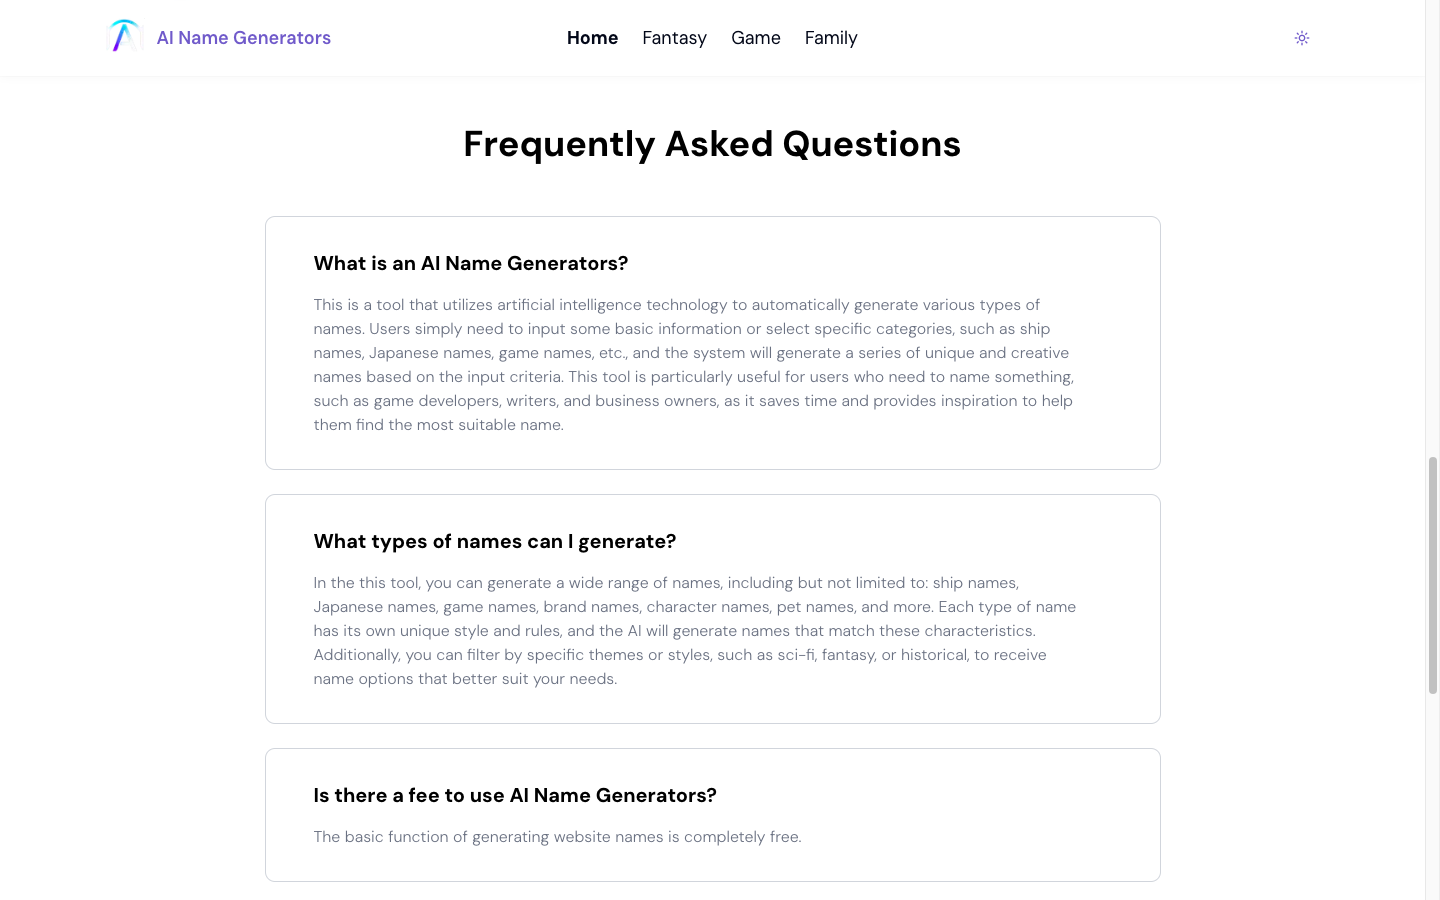1440x900 pixels.
Task: Click the 'Frequently Asked Questions' page title
Action: click(712, 144)
